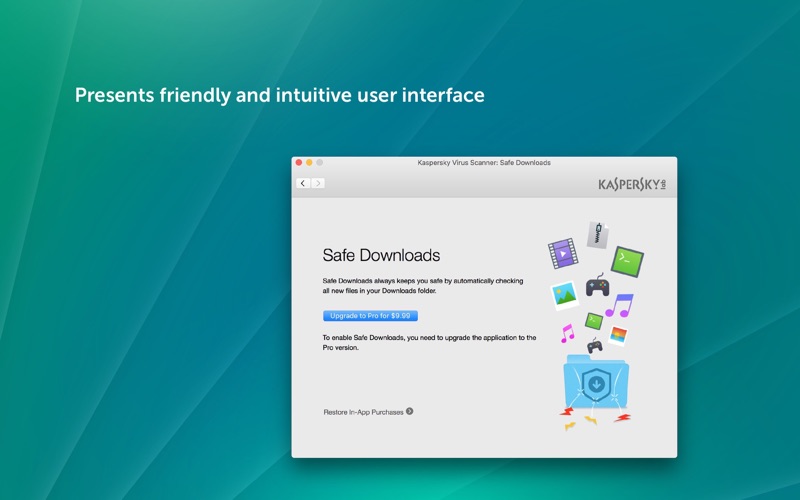Click the Kaspersky Lab logo
Viewport: 800px width, 500px height.
632,184
